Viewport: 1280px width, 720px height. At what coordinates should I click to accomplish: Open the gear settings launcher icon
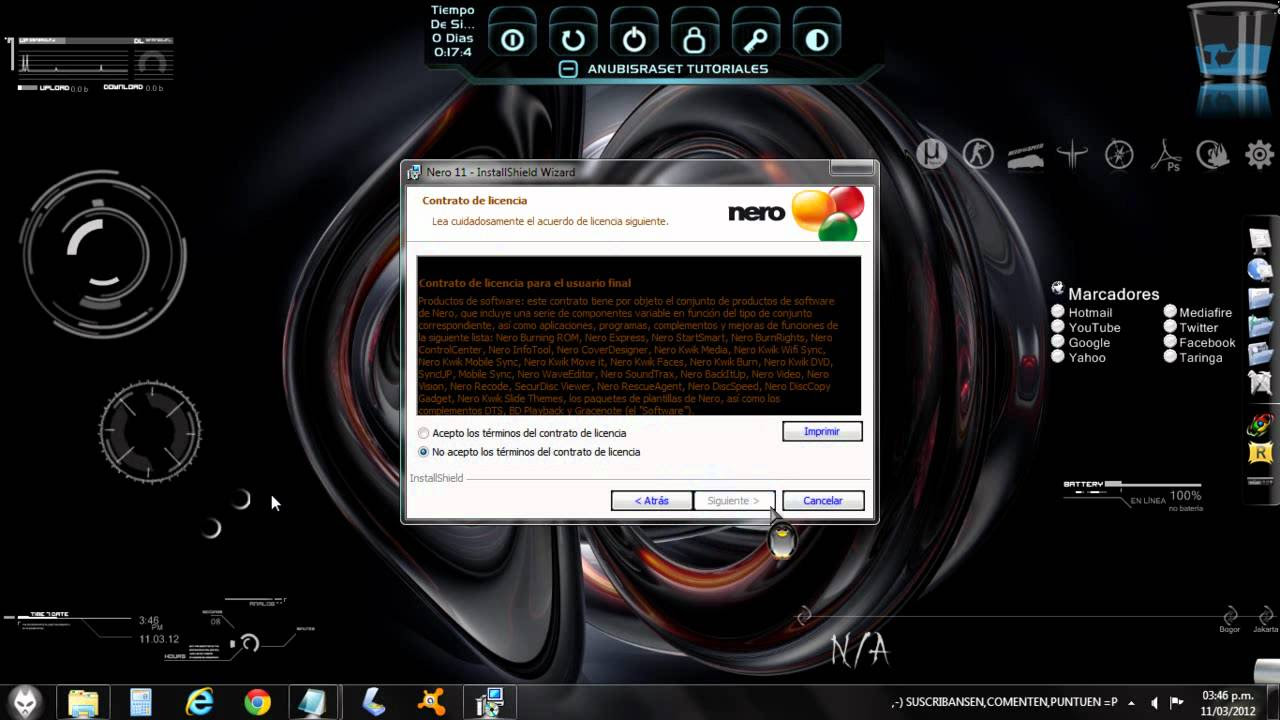click(1259, 154)
